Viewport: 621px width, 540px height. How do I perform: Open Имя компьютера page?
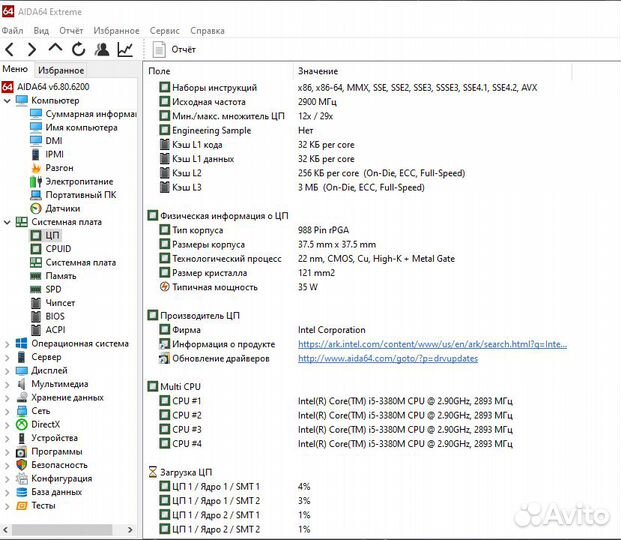coord(74,128)
